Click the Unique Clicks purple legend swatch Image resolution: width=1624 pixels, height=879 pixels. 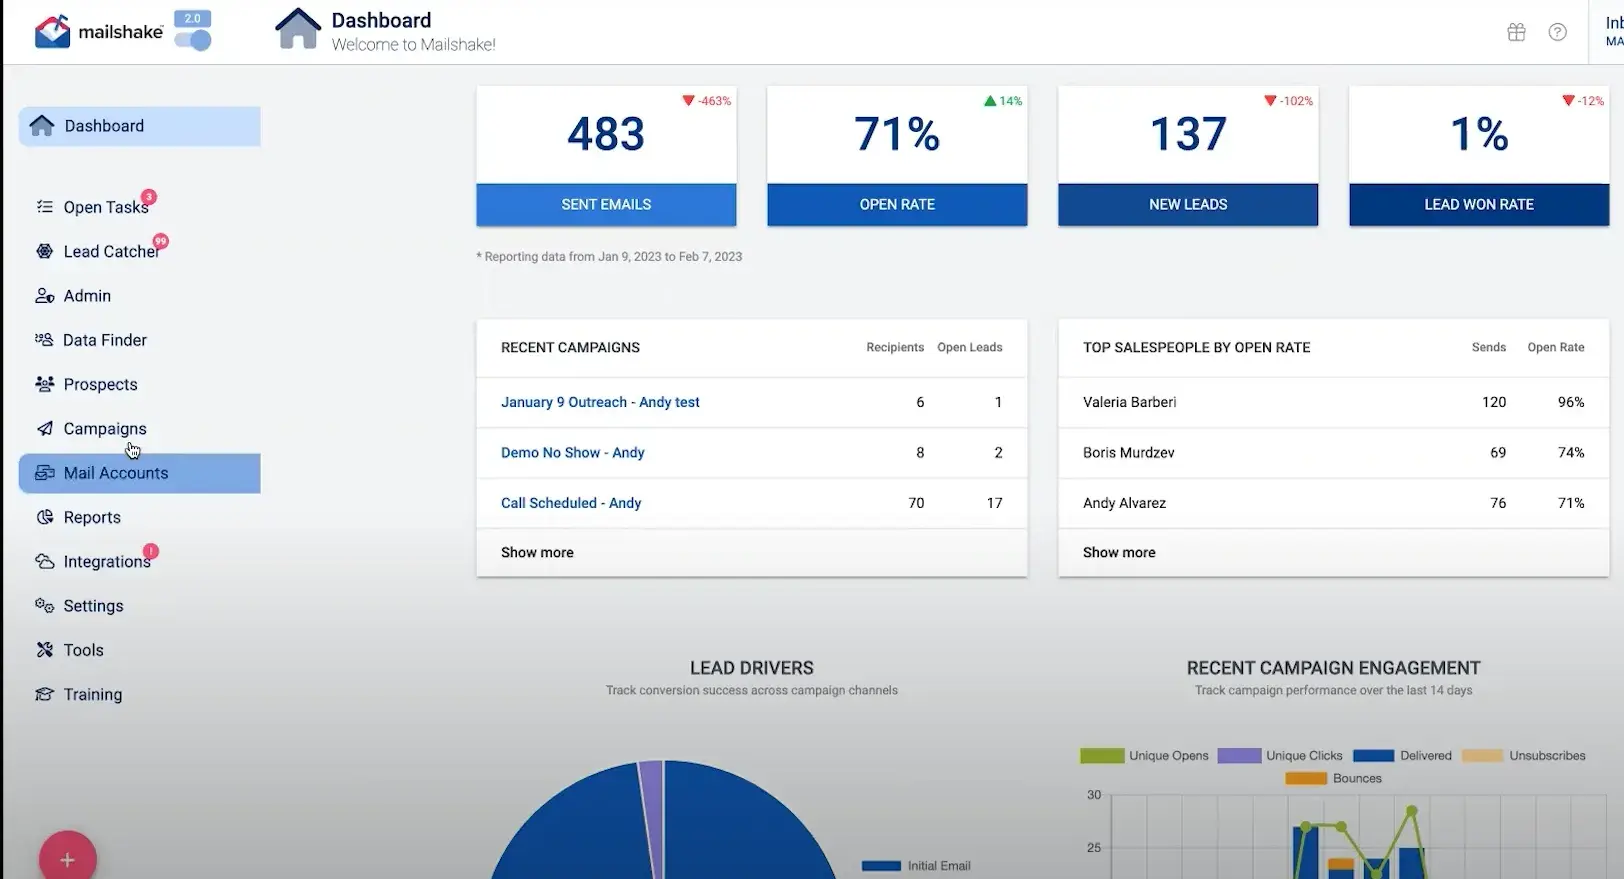1239,756
